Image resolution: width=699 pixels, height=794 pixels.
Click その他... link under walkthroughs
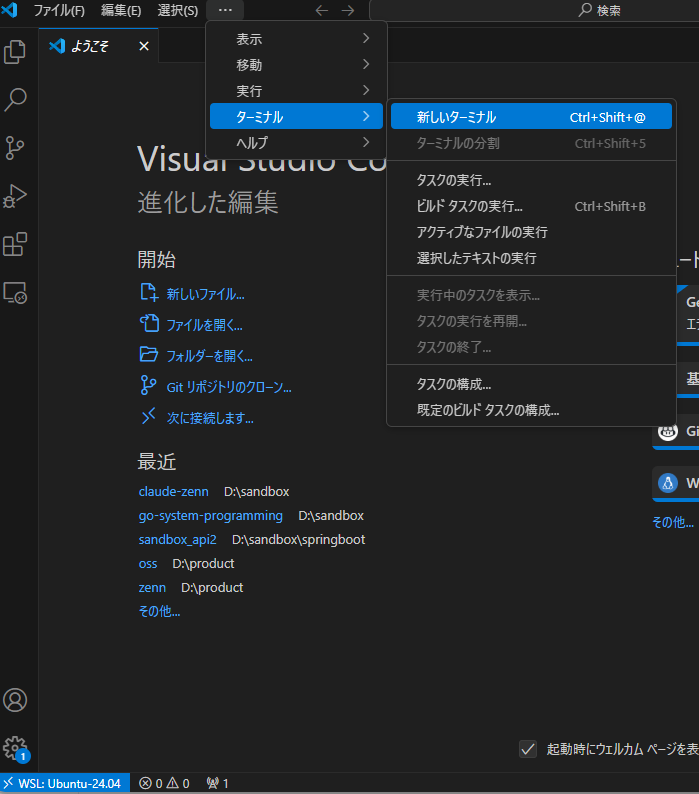(673, 522)
